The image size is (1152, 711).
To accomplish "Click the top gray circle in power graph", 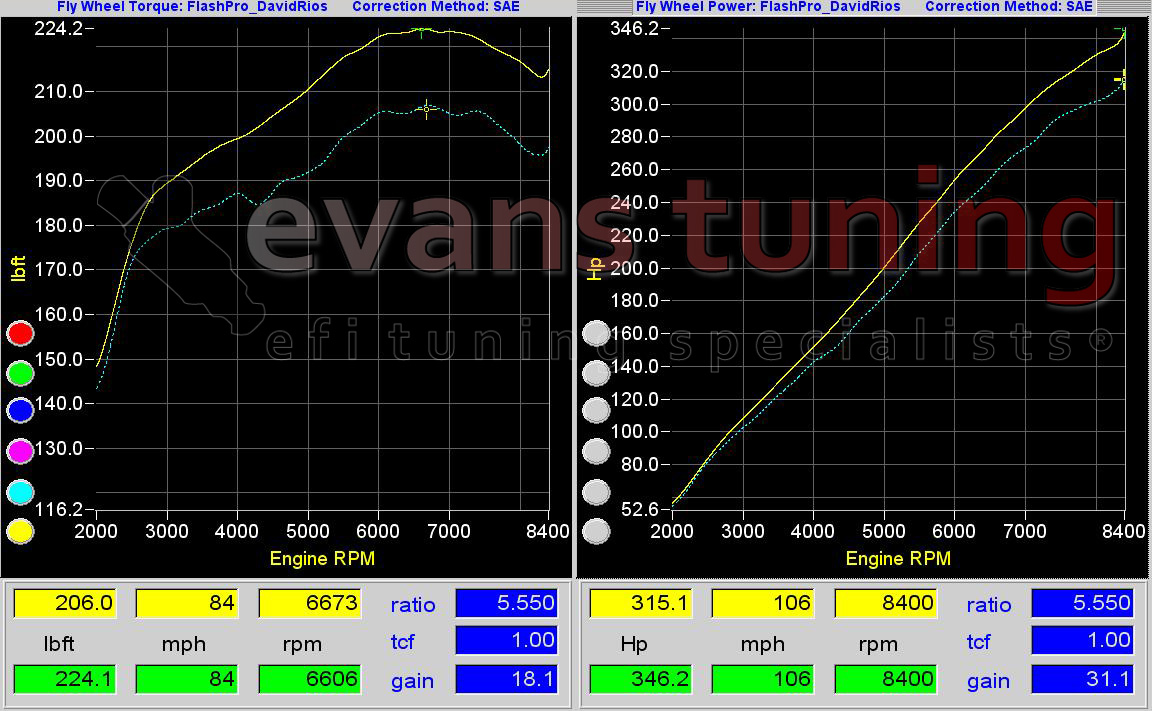I will click(596, 334).
